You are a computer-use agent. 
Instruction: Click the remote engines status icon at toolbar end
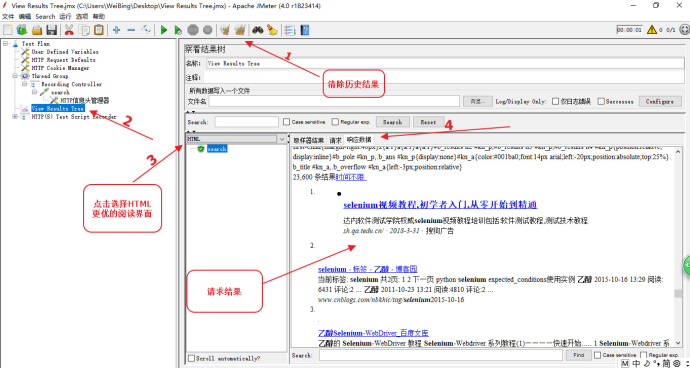pos(684,30)
